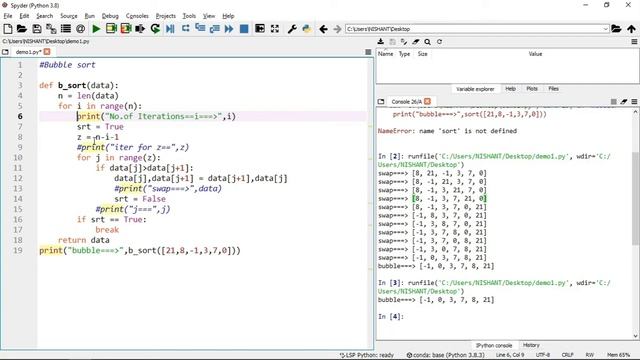640x360 pixels.
Task: Go forward with the right arrow
Action: [x=337, y=29]
